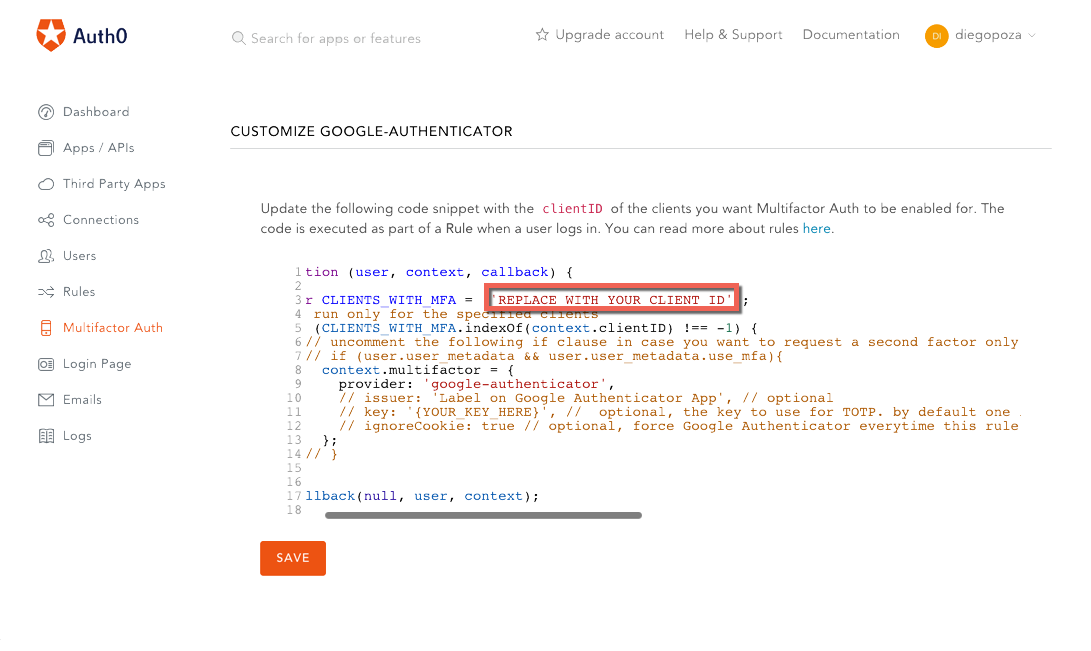Click the code editor horizontal scrollbar
The height and width of the screenshot is (651, 1091).
(483, 515)
